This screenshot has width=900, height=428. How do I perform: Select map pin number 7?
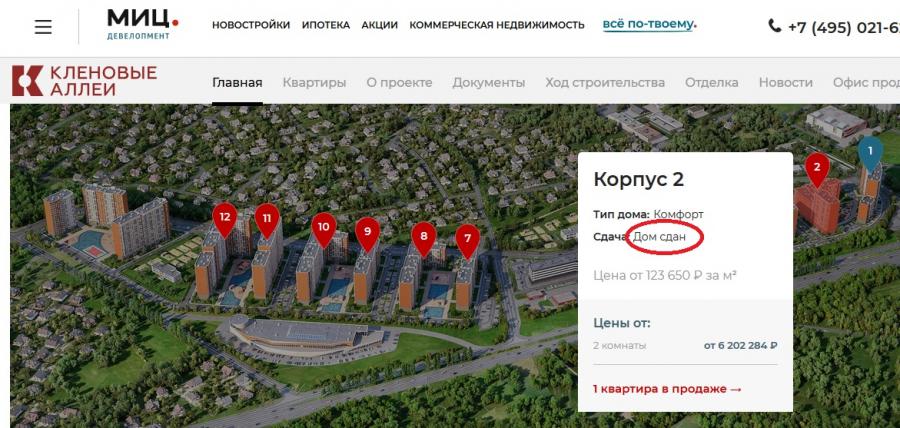(x=468, y=240)
